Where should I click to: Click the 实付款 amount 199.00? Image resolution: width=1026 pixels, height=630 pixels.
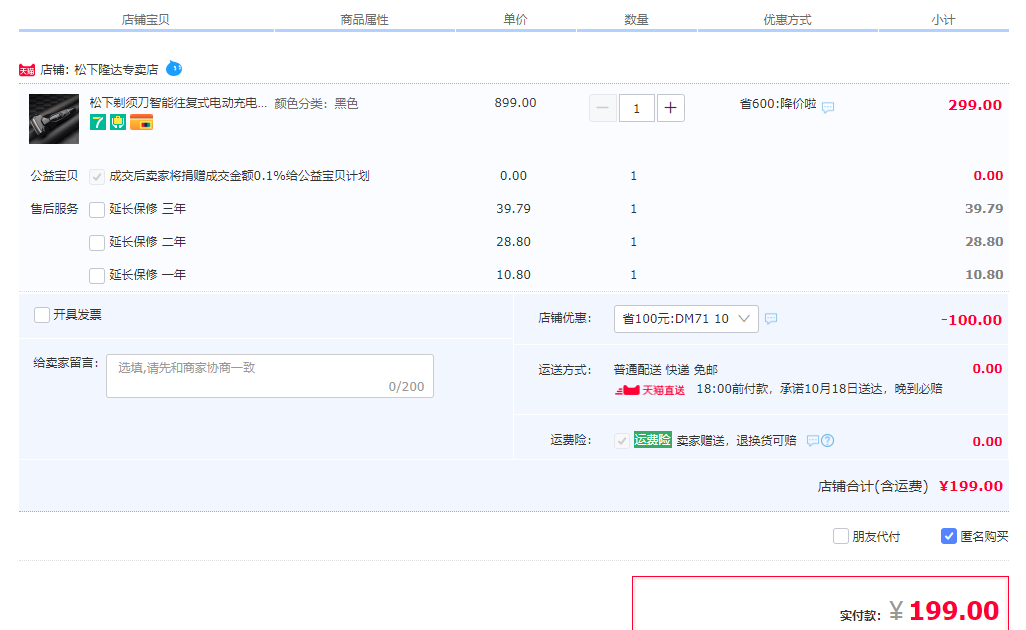pos(953,611)
